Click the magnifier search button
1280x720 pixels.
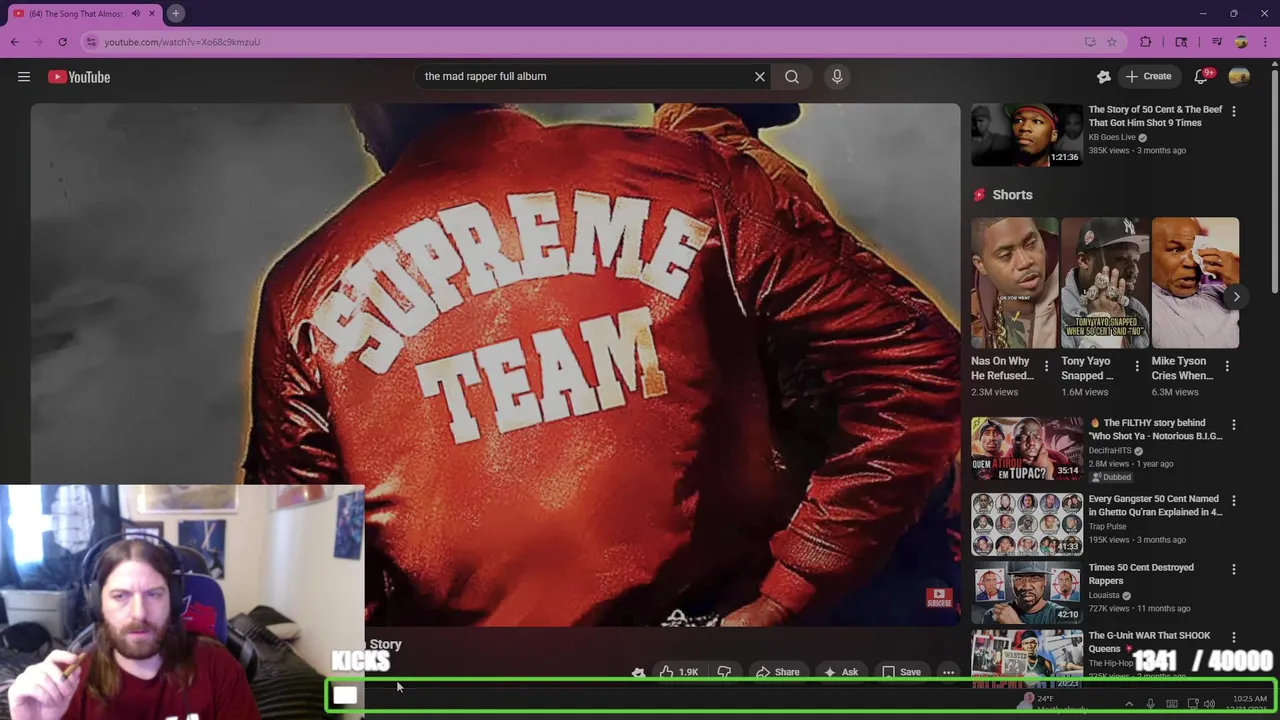tap(792, 76)
